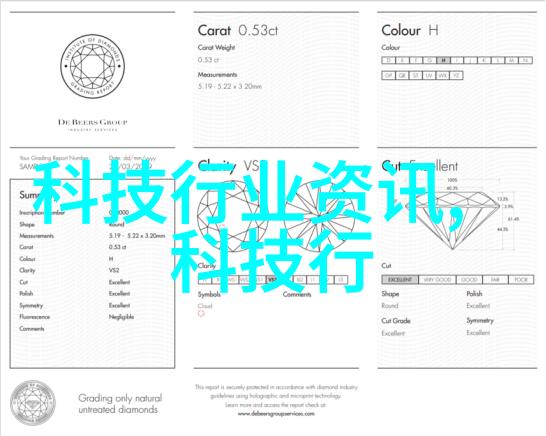Screen dimensions: 546x436
Task: Select the highlighted H box in colour scale
Action: coord(443,60)
